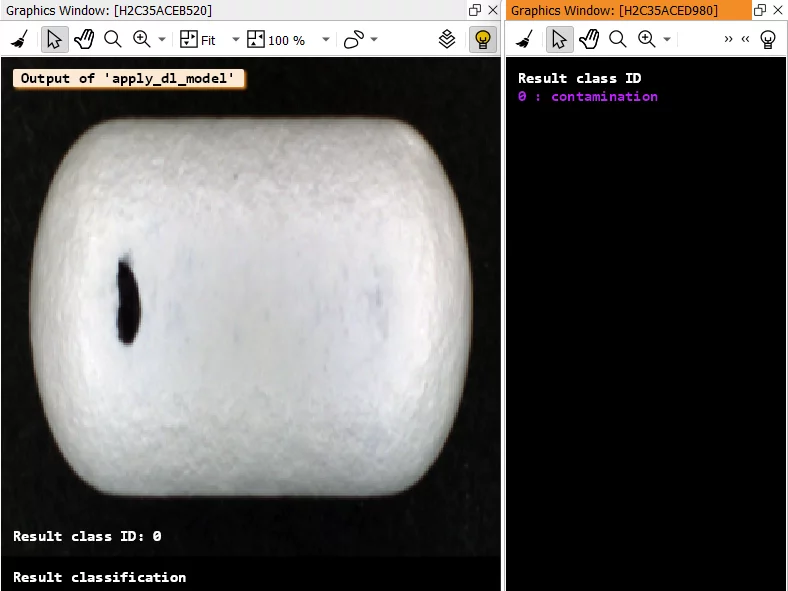The width and height of the screenshot is (788, 591).
Task: Toggle the highlighted lightbulb in left window
Action: pyautogui.click(x=482, y=40)
